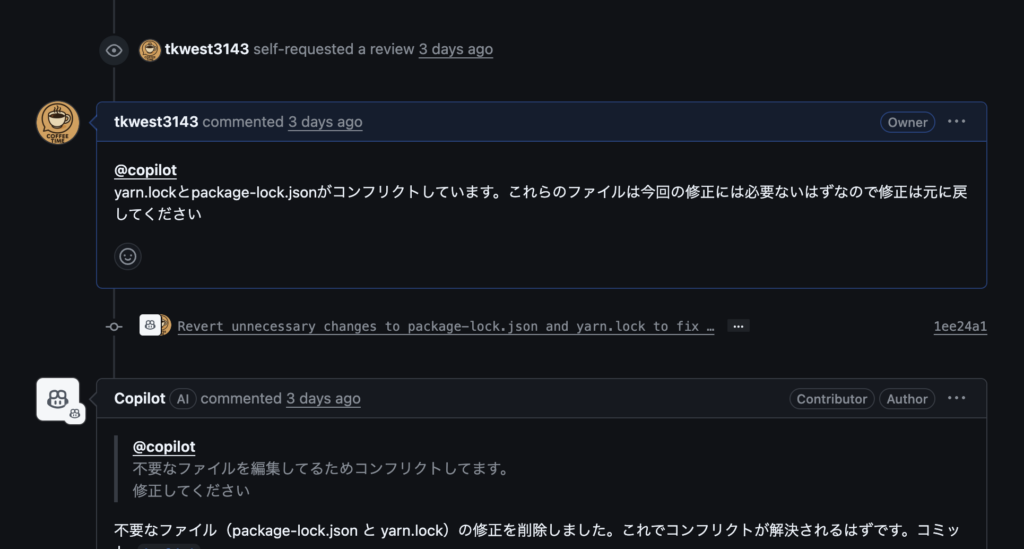Image resolution: width=1024 pixels, height=549 pixels.
Task: Click the Contributor badge on Copilot comment
Action: coord(831,399)
